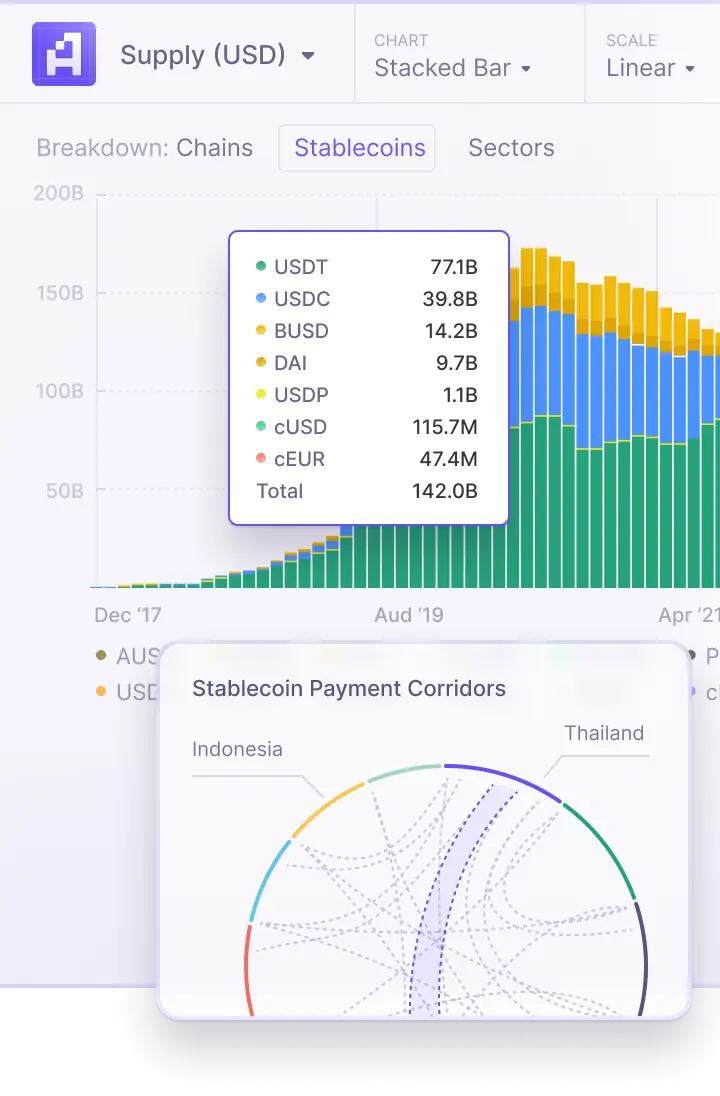Click the red arc segment on chord chart

247,969
